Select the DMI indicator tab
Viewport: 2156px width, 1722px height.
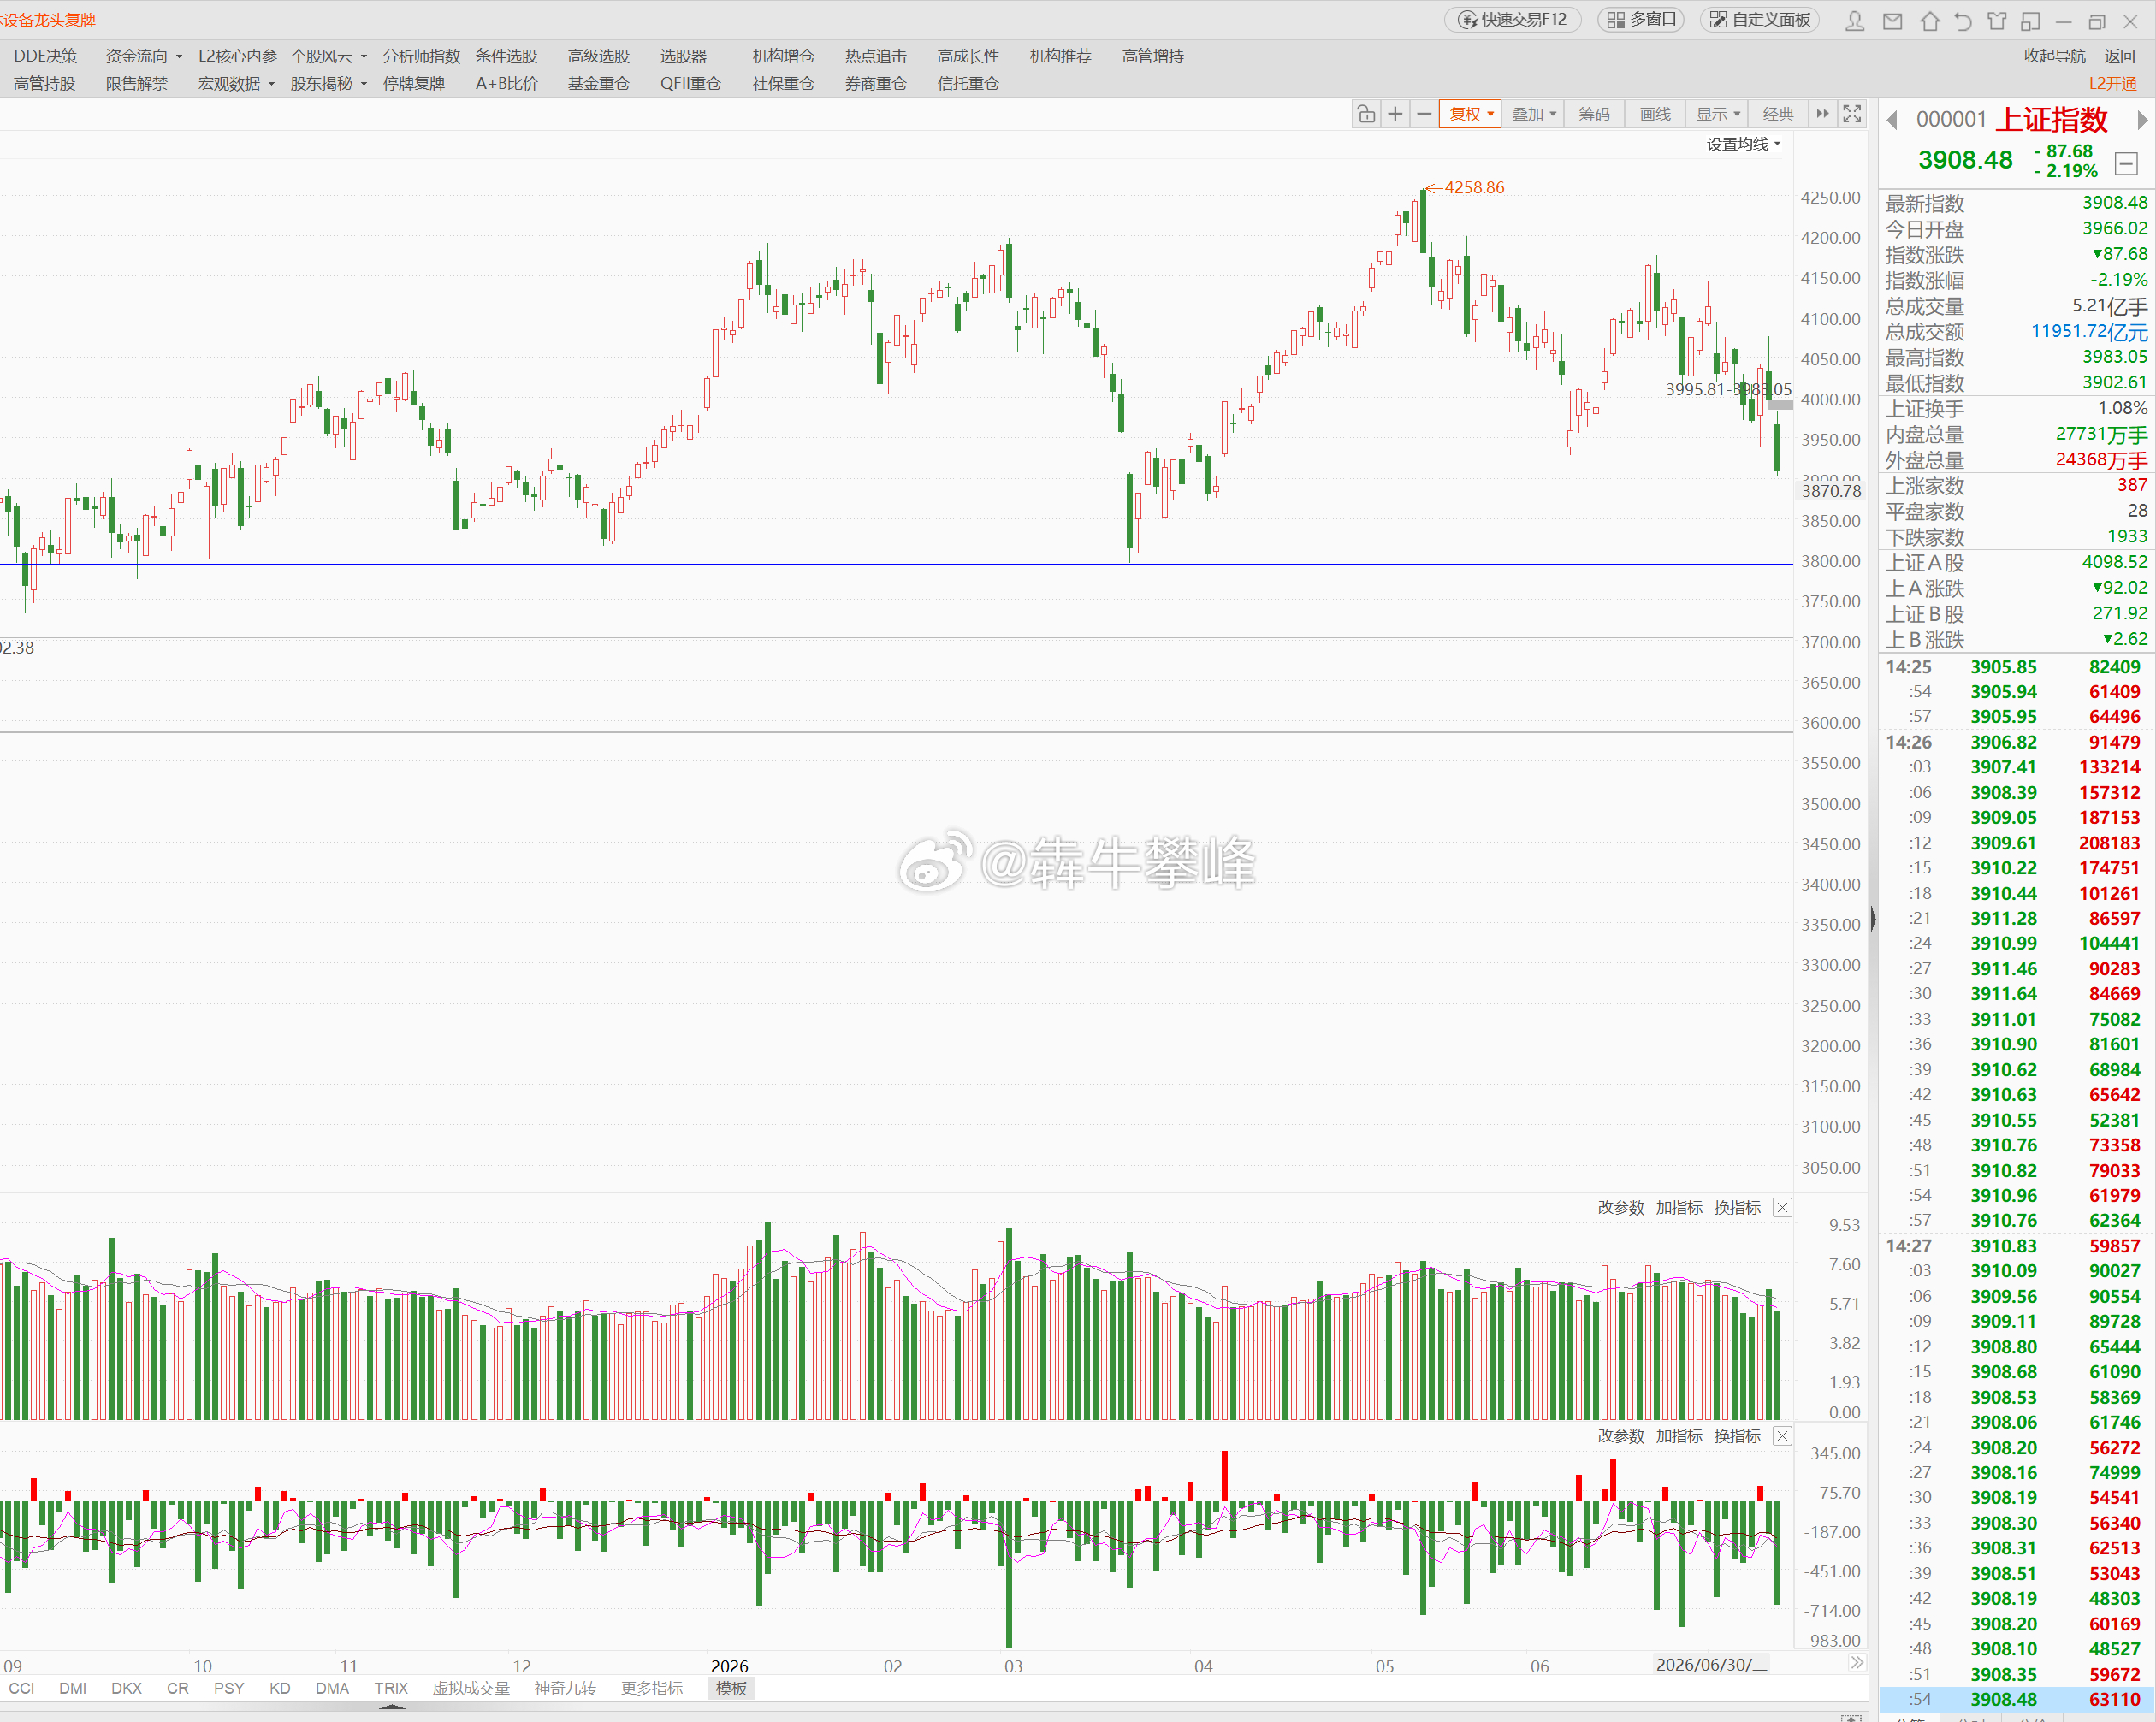(72, 1688)
